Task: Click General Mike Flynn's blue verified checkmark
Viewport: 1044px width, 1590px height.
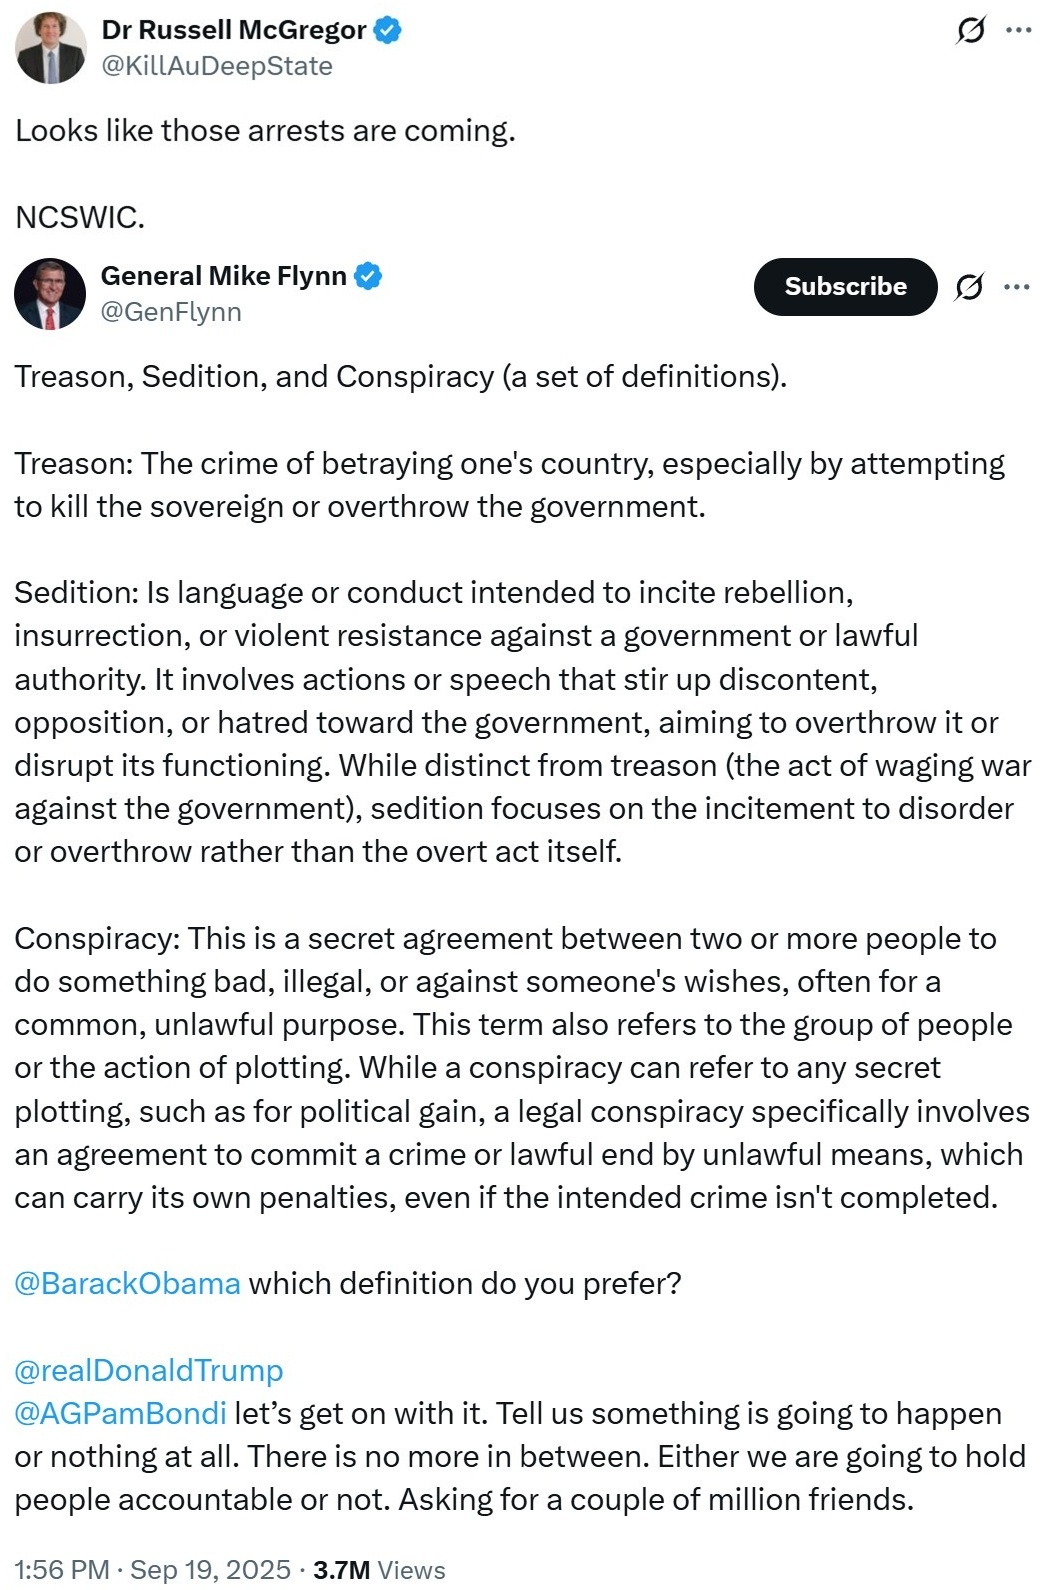Action: 368,275
